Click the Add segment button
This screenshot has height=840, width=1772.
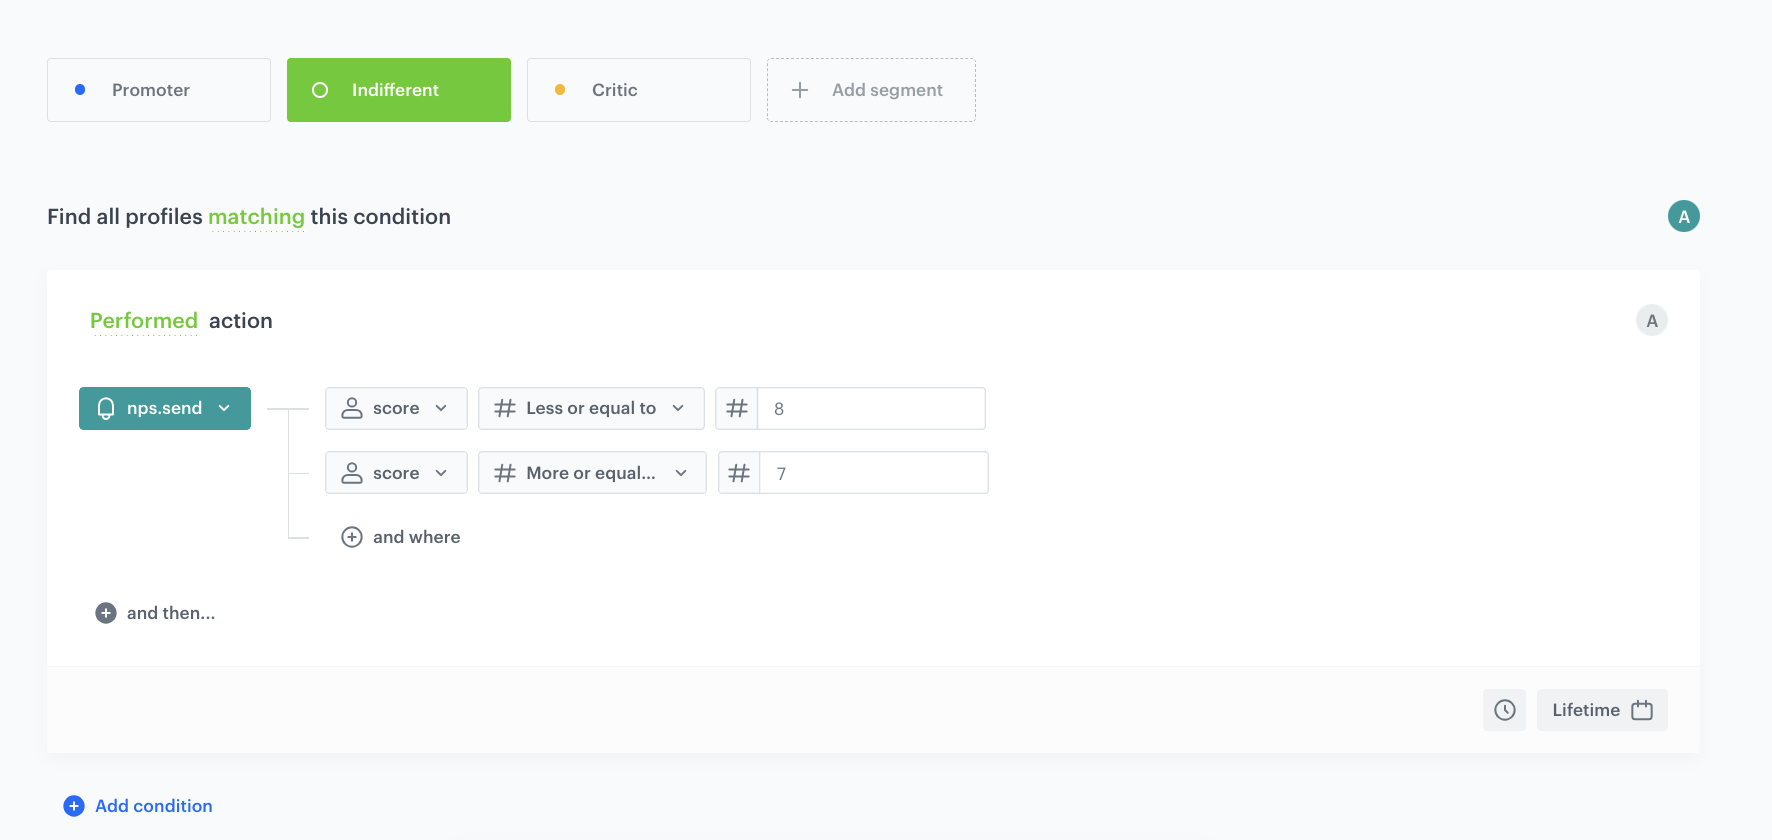click(871, 90)
